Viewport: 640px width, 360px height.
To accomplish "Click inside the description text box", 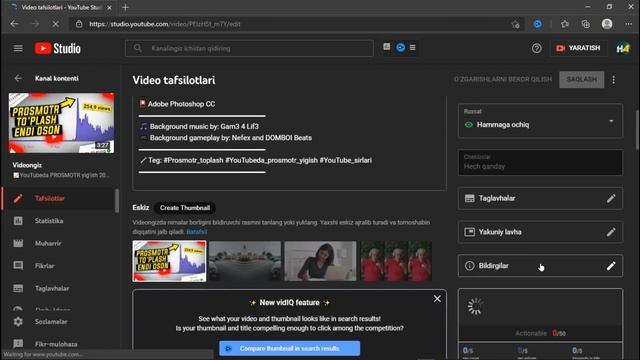I will coord(289,144).
